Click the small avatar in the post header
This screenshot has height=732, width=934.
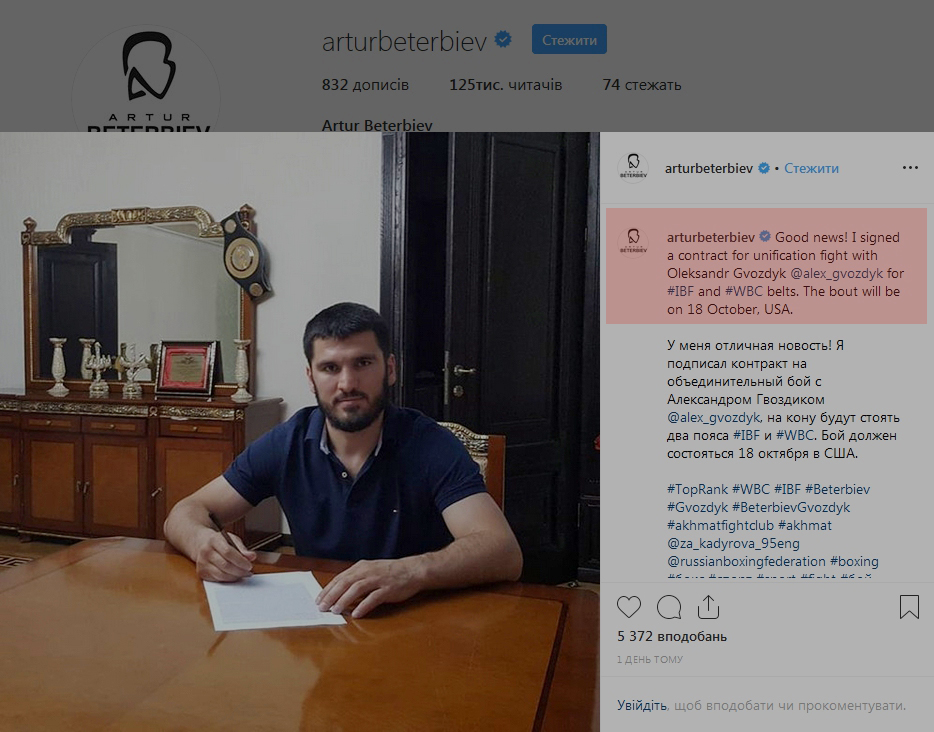pos(633,168)
